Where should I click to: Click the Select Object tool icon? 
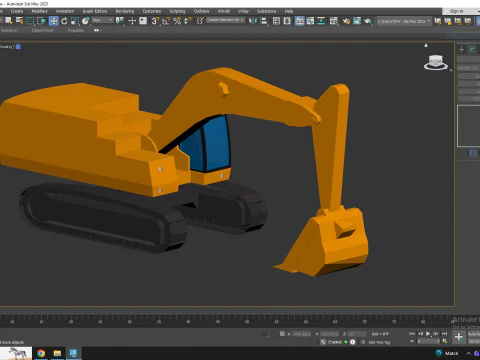point(9,21)
